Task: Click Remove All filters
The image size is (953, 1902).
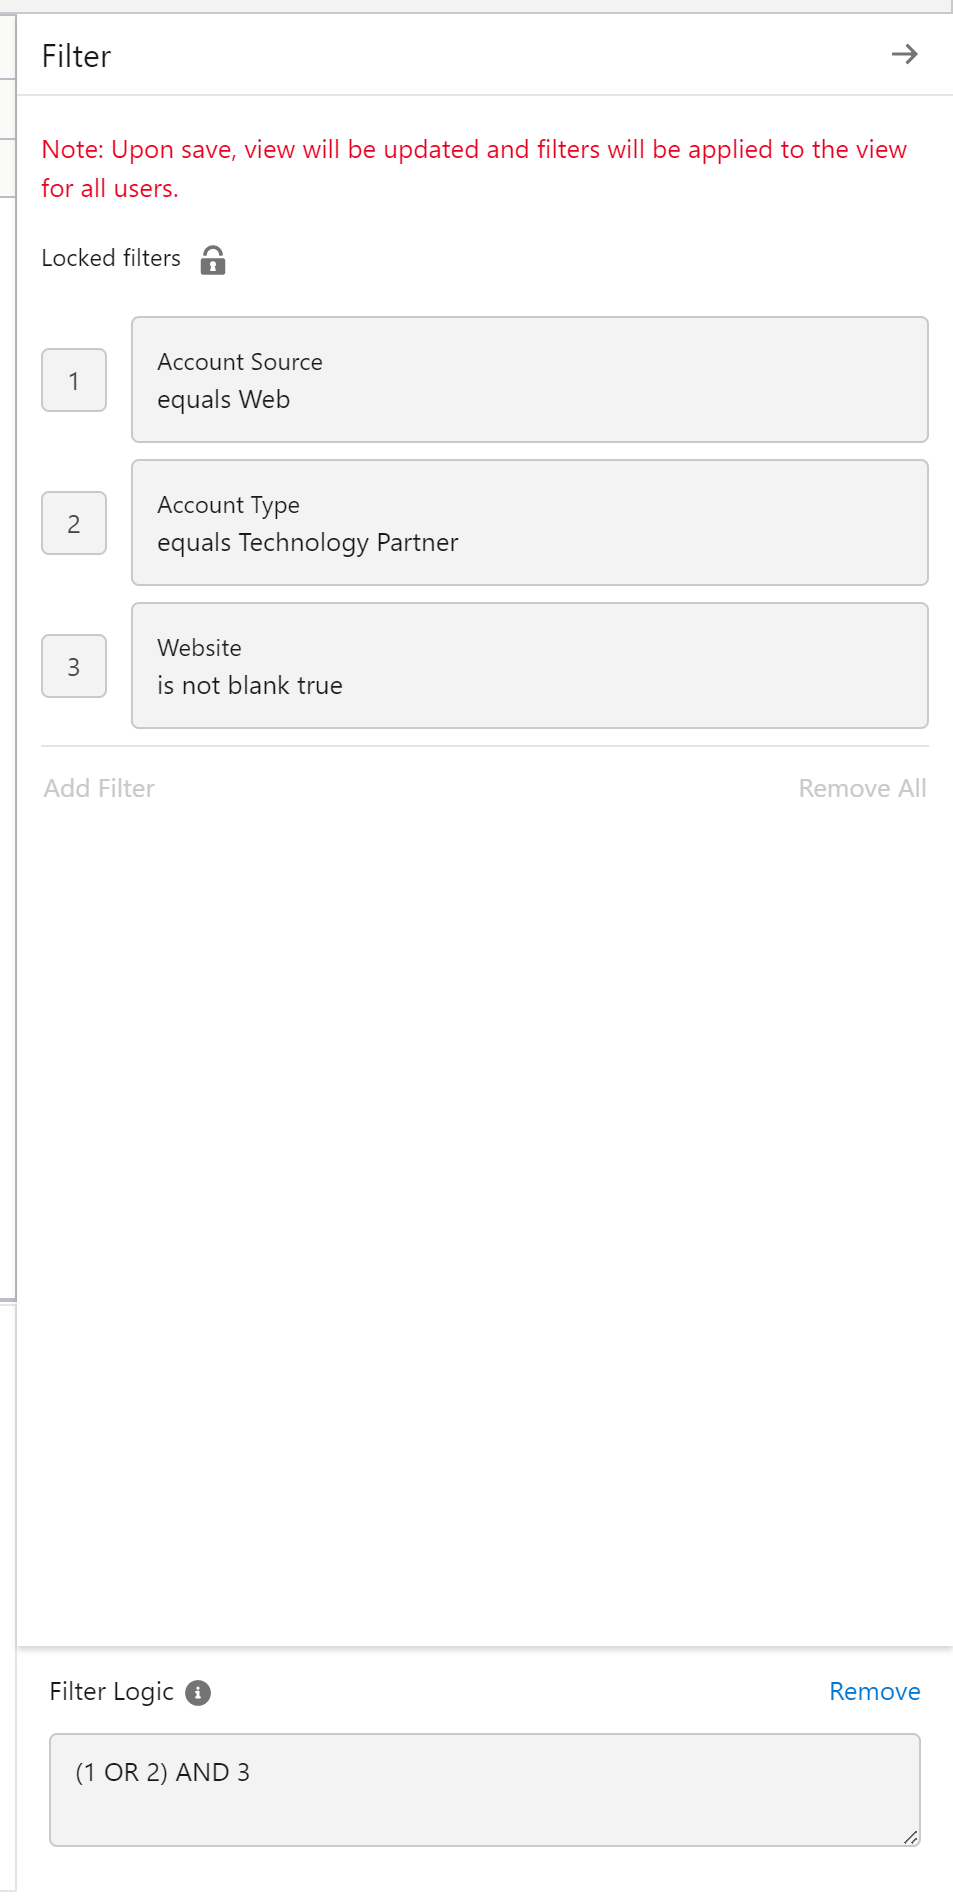Action: point(862,789)
